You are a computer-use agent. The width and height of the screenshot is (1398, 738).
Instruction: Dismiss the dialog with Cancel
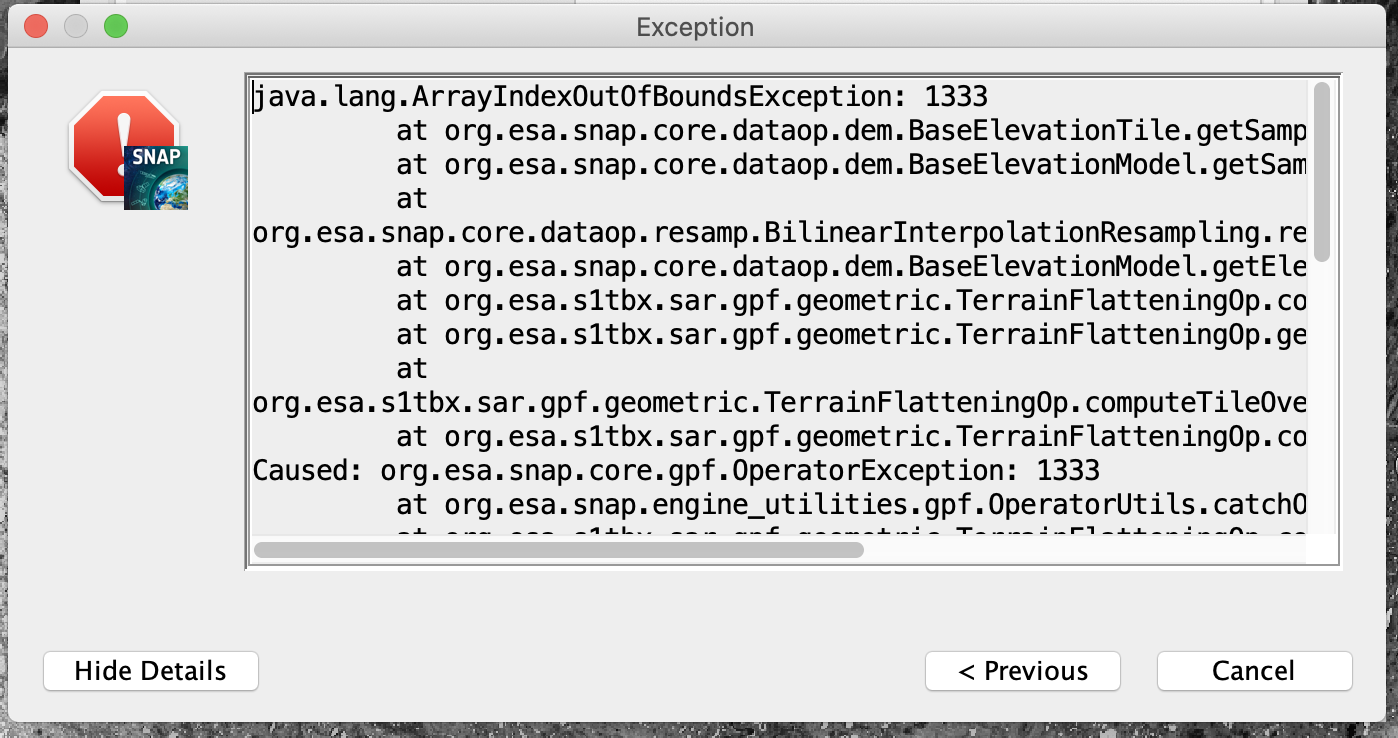tap(1254, 671)
